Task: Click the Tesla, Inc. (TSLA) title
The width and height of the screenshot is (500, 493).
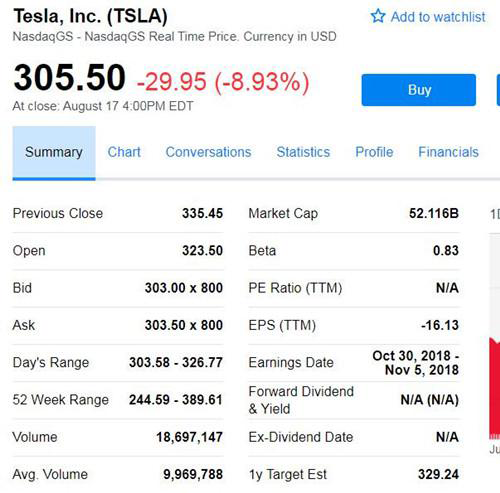Action: [90, 16]
